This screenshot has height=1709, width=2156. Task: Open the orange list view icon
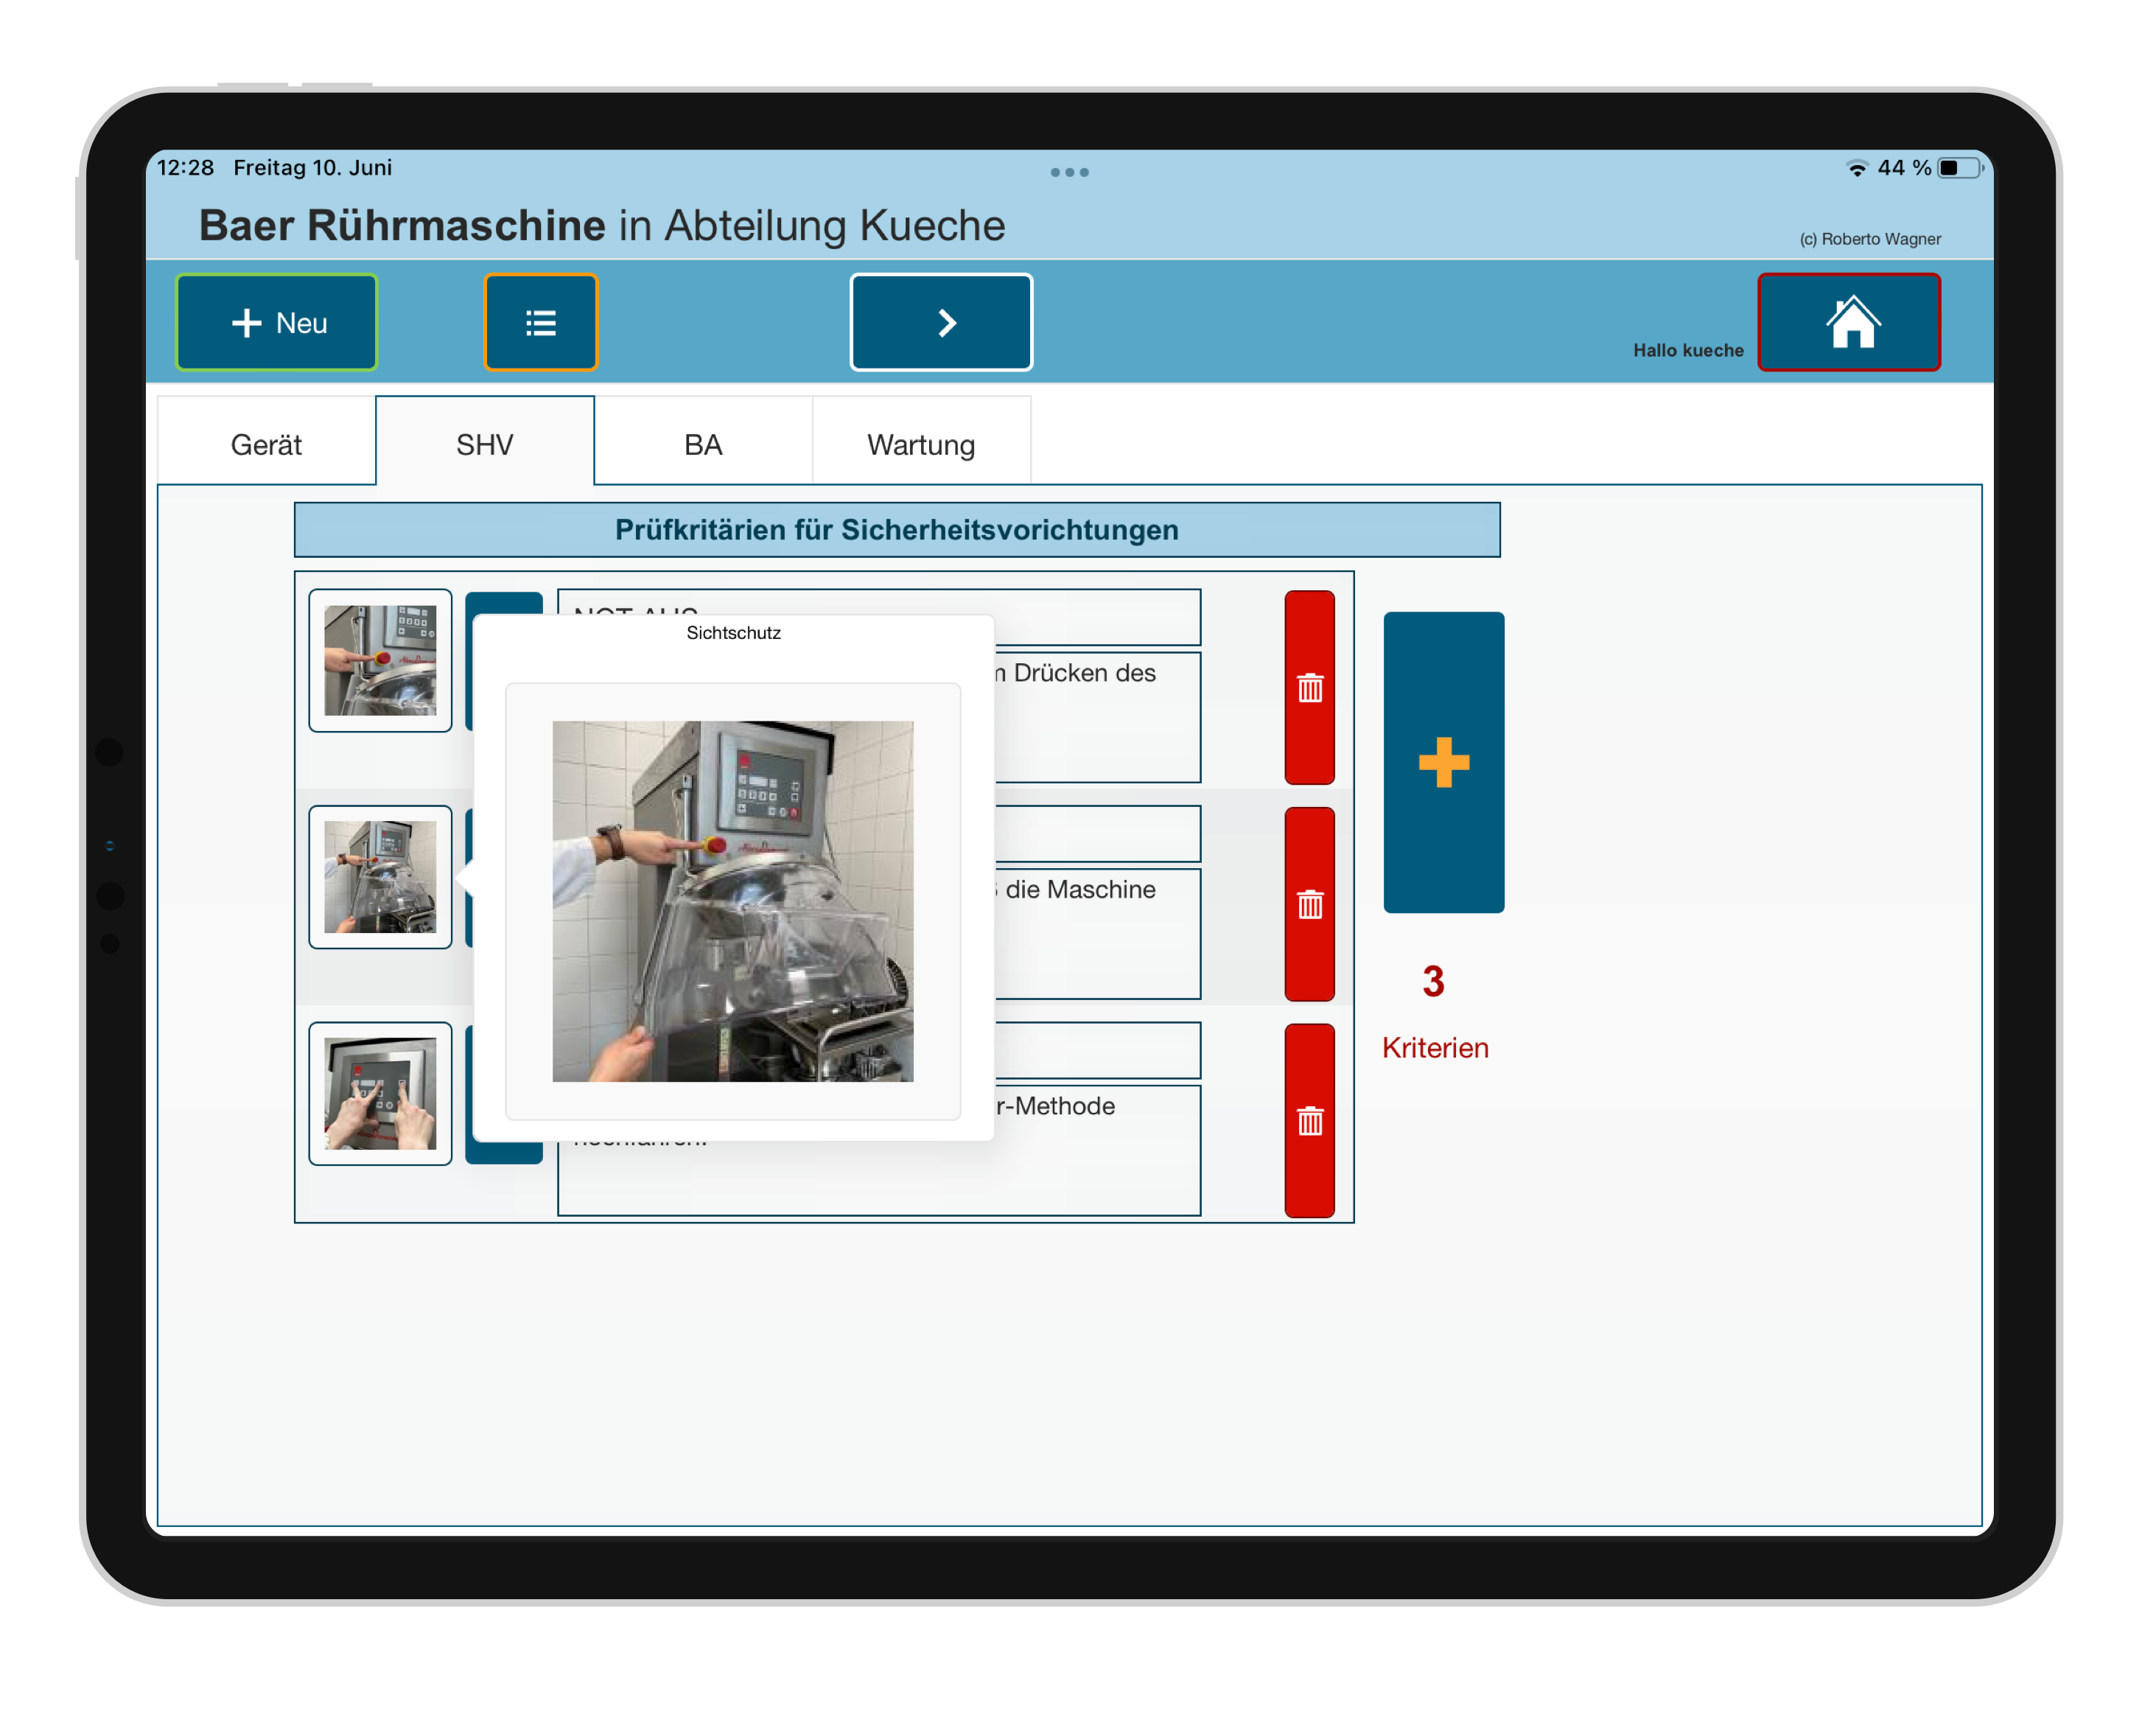point(541,322)
